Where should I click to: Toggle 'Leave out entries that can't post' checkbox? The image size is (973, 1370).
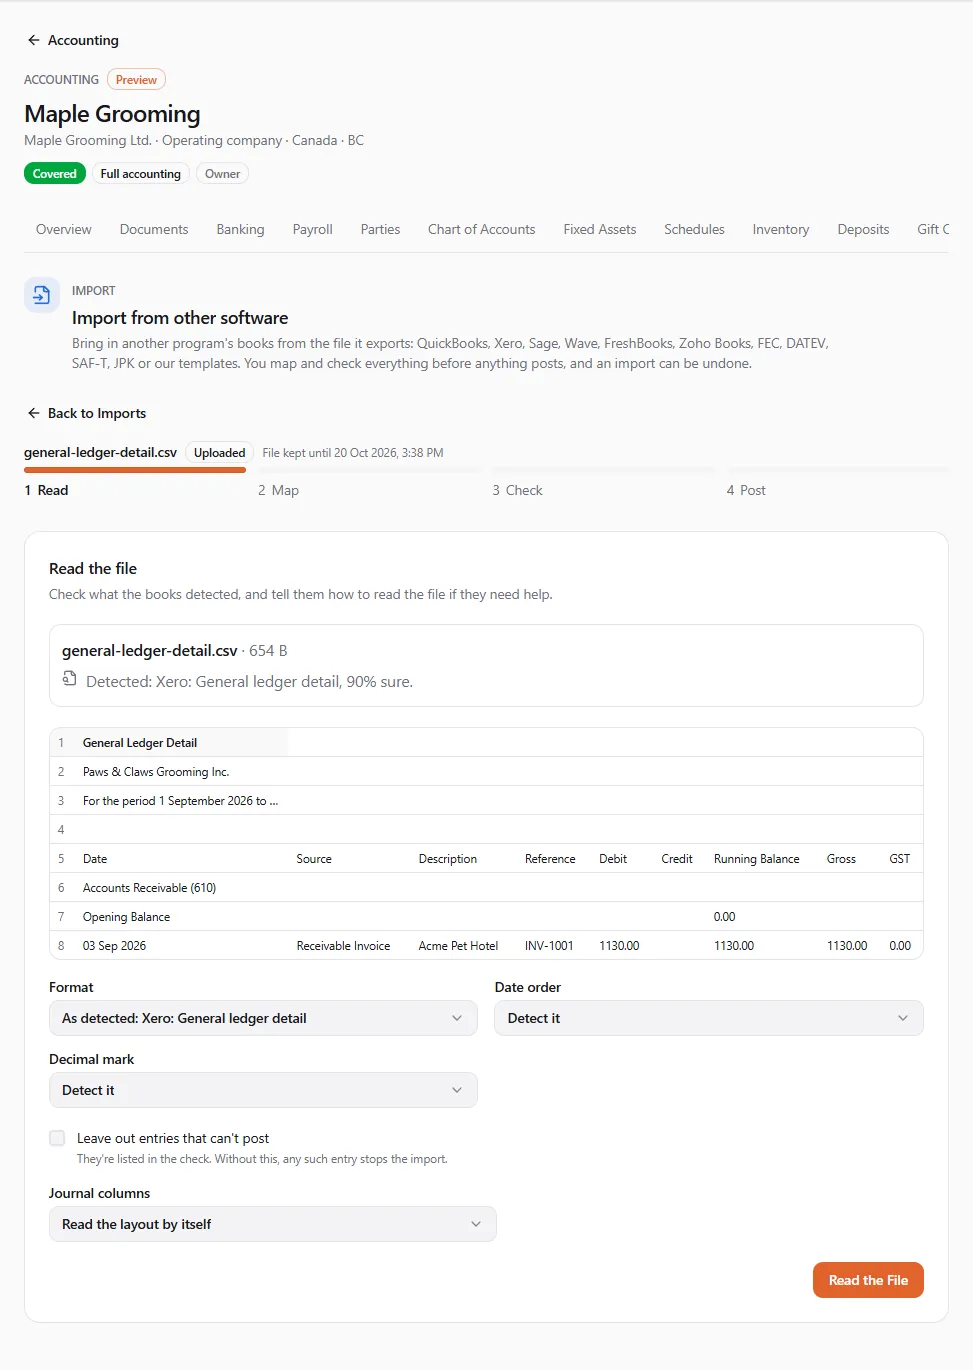57,1138
